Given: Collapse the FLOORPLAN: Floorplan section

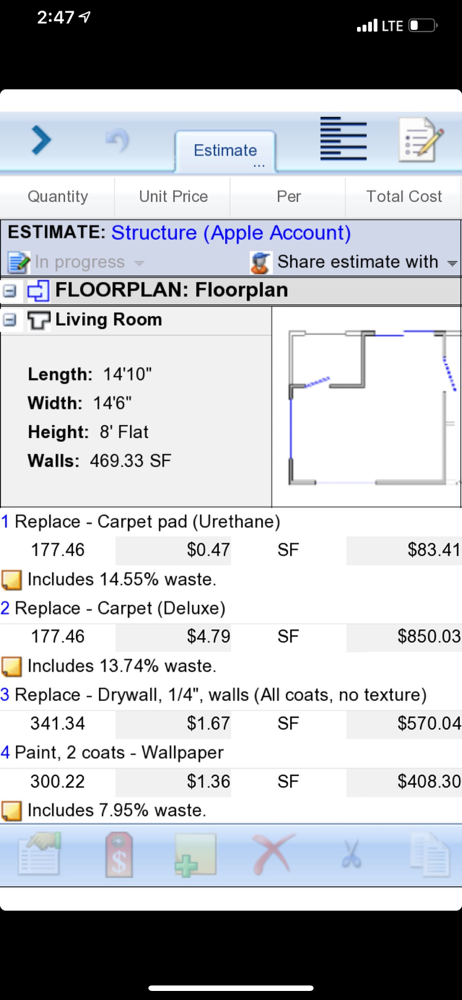Looking at the screenshot, I should 9,291.
